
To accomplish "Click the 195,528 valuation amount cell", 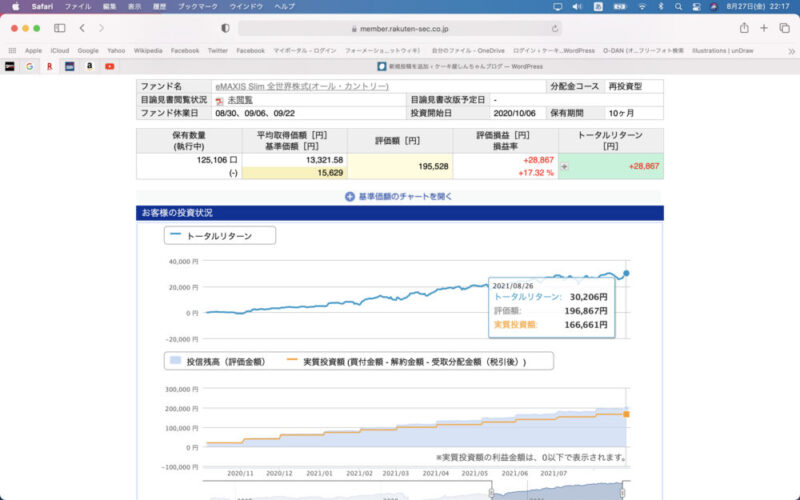I will [400, 166].
